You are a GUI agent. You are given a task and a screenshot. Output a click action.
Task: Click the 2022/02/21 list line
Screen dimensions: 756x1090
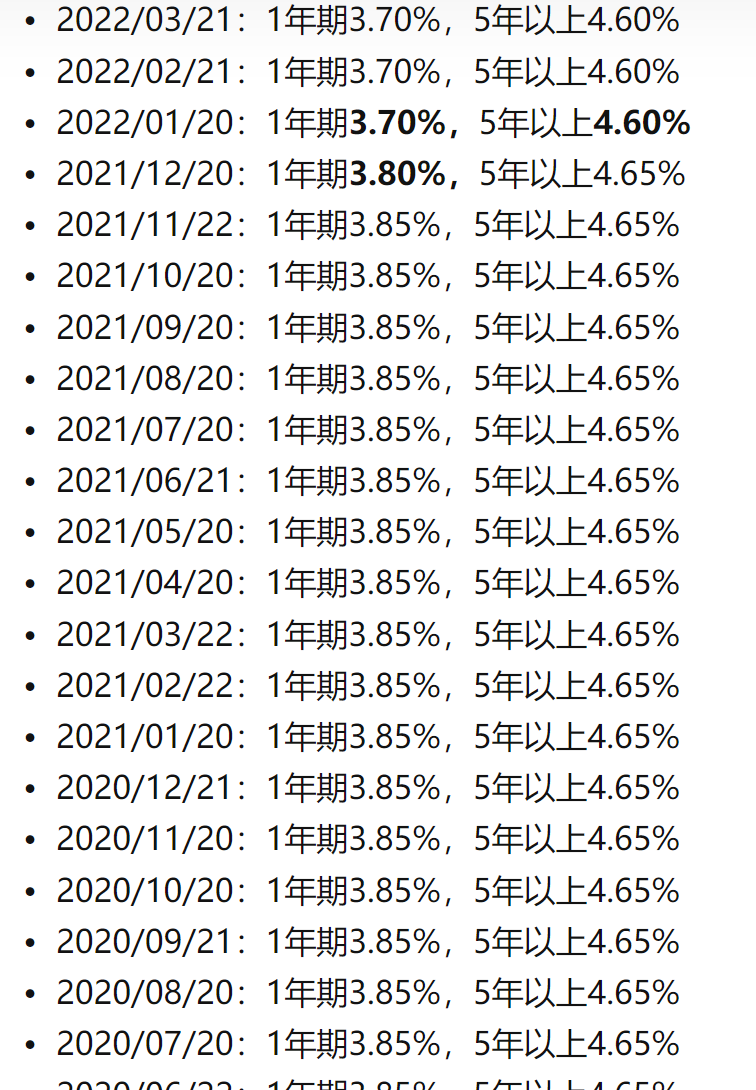(367, 71)
